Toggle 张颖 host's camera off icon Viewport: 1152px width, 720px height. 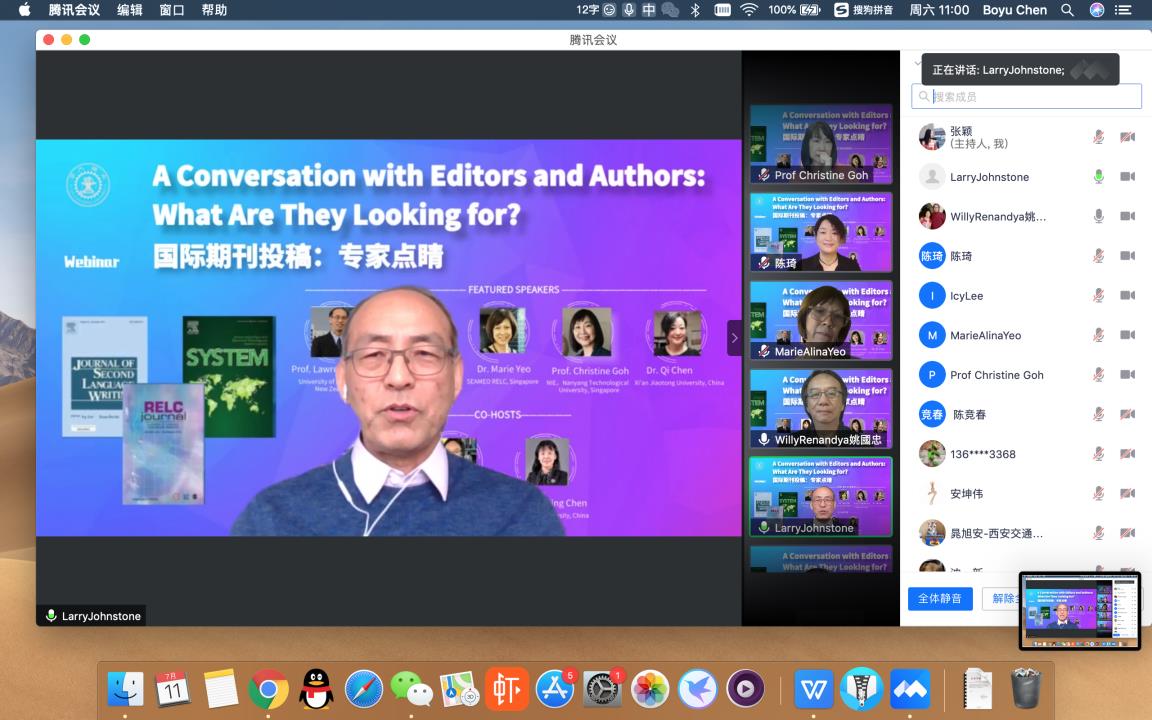click(x=1127, y=137)
